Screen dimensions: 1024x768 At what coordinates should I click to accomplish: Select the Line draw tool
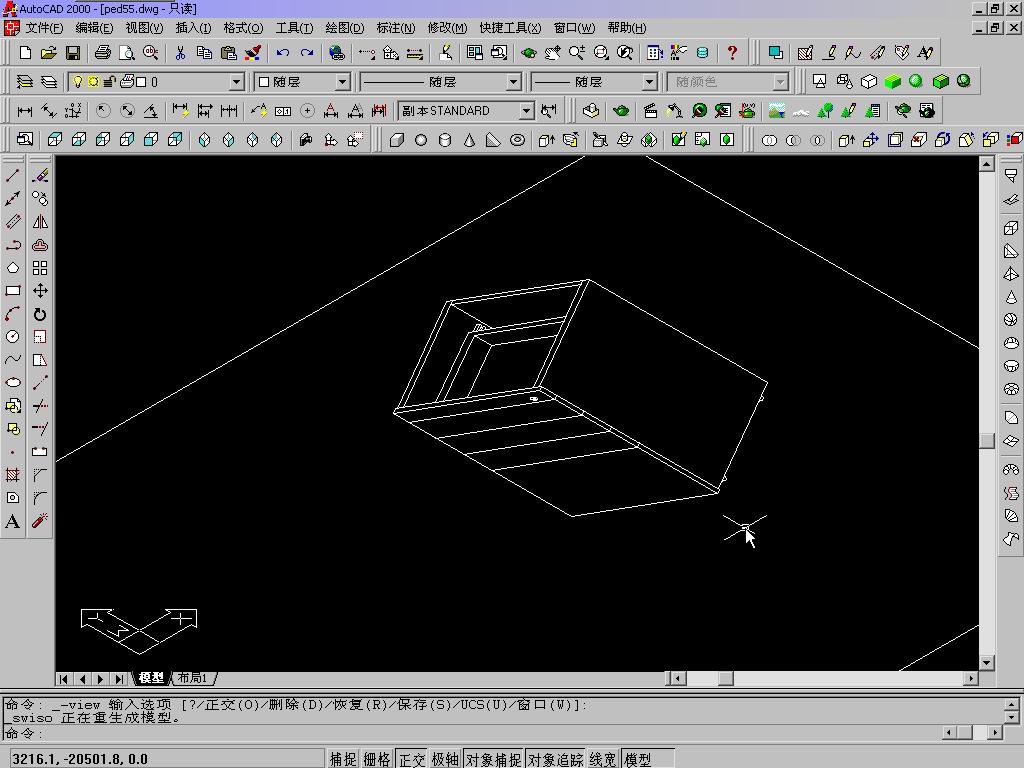click(x=13, y=176)
